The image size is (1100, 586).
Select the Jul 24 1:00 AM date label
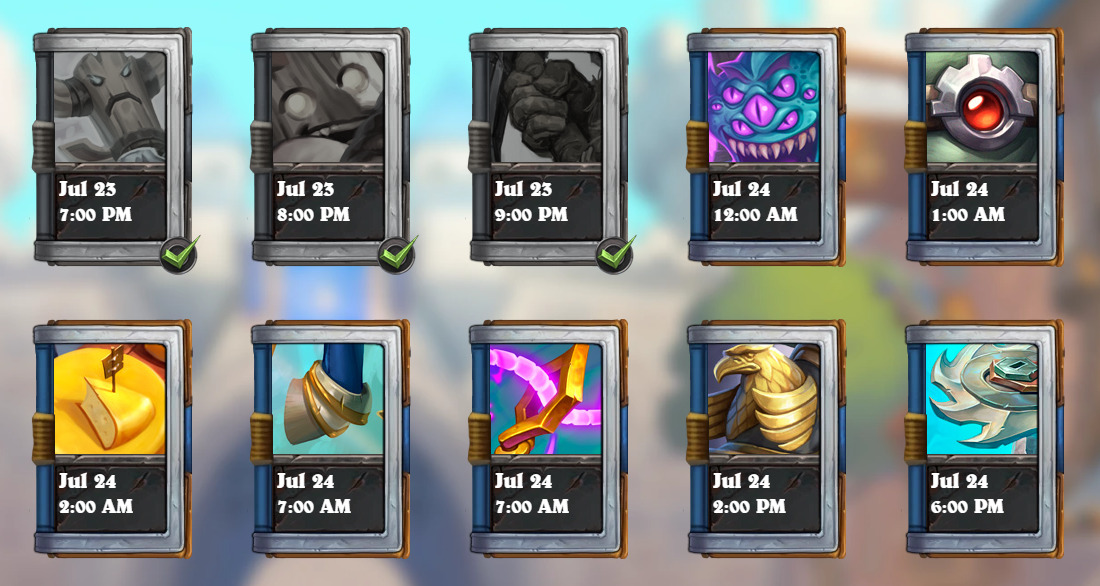967,202
